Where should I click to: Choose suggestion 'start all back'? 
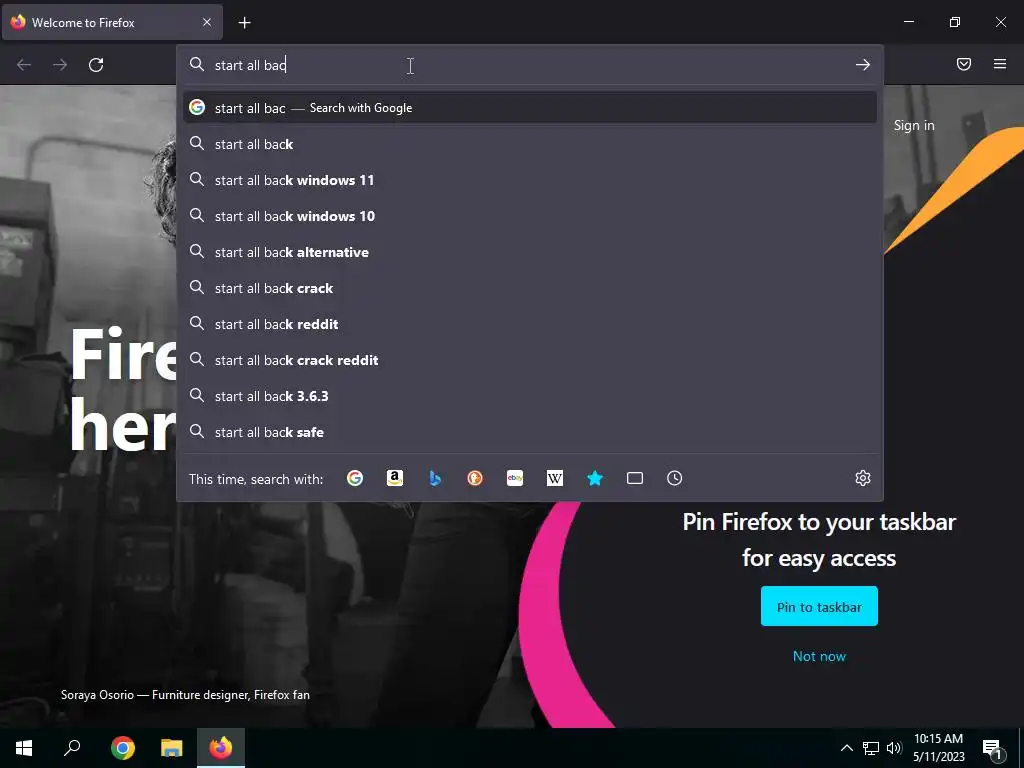tap(530, 144)
